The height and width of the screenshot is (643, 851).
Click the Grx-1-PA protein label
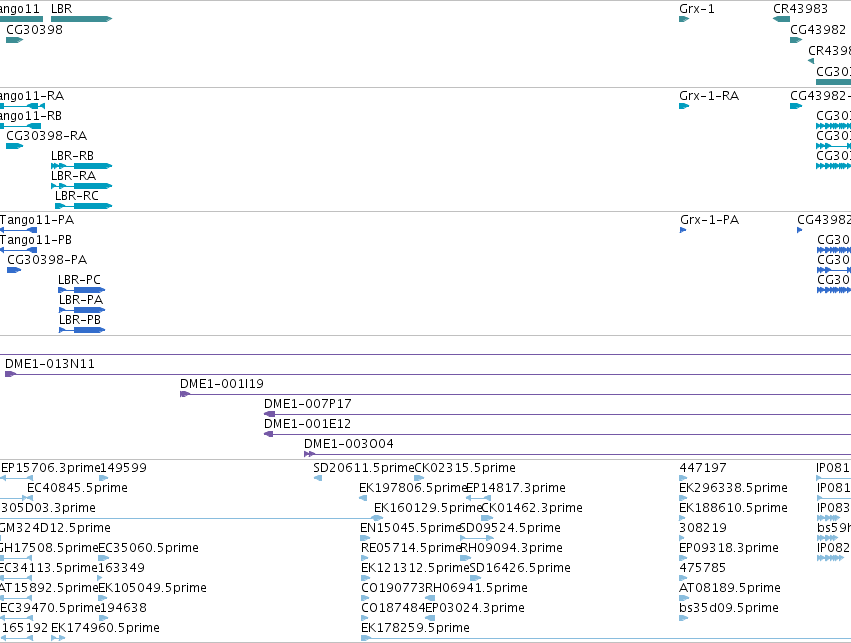pyautogui.click(x=709, y=220)
